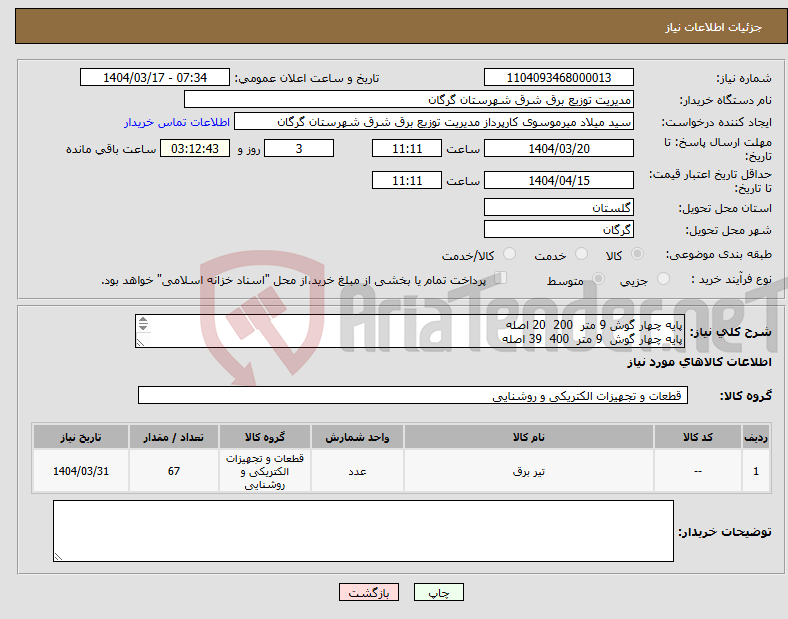Click the price validity time field 11:11
This screenshot has height=619, width=788.
407,180
